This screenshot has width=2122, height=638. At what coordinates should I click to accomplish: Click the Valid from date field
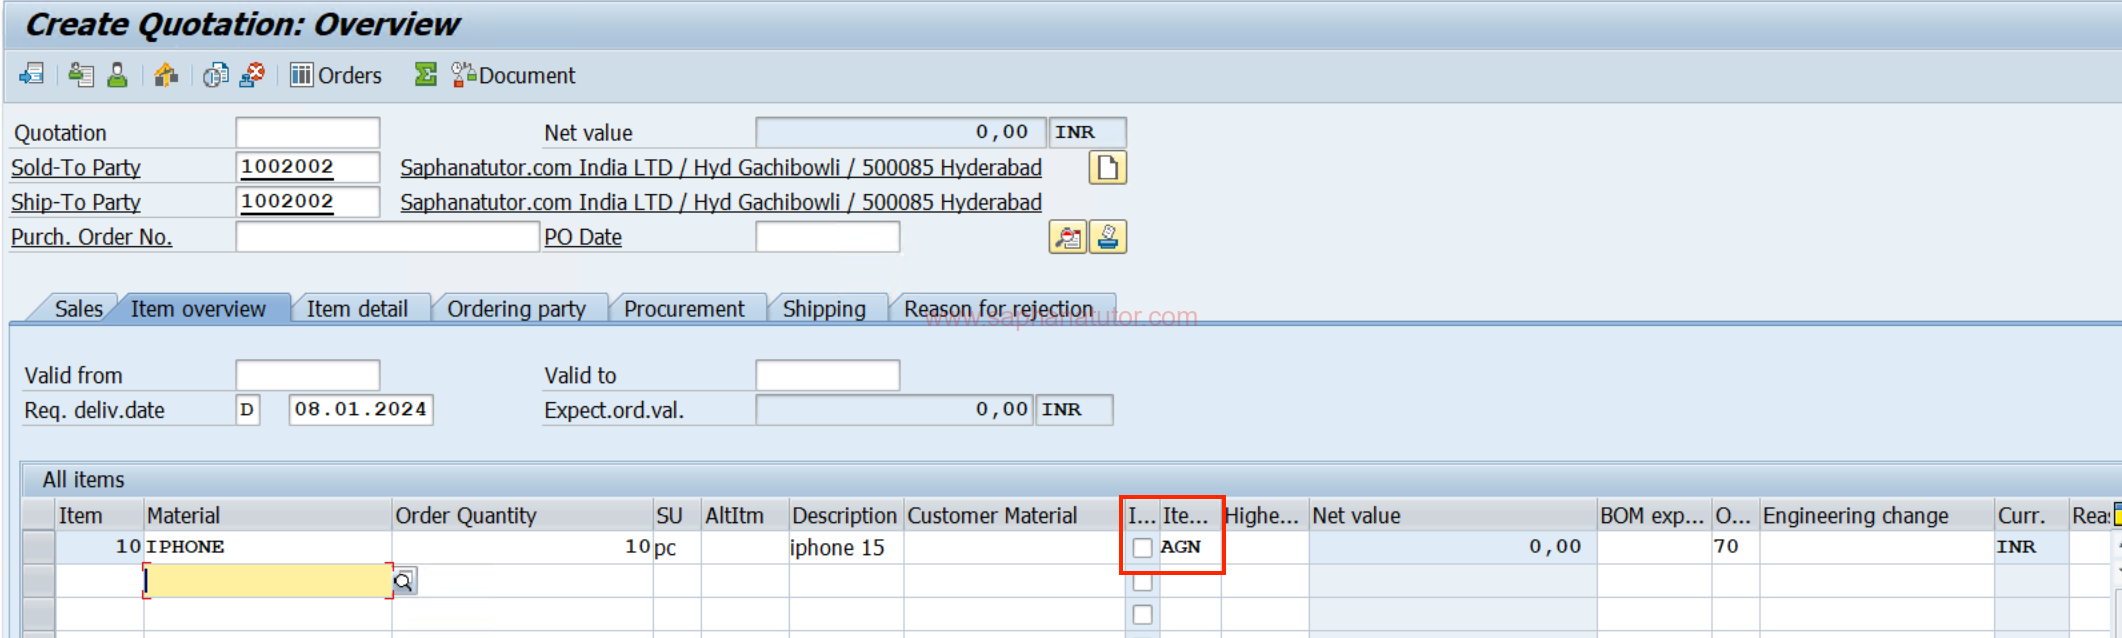[308, 375]
